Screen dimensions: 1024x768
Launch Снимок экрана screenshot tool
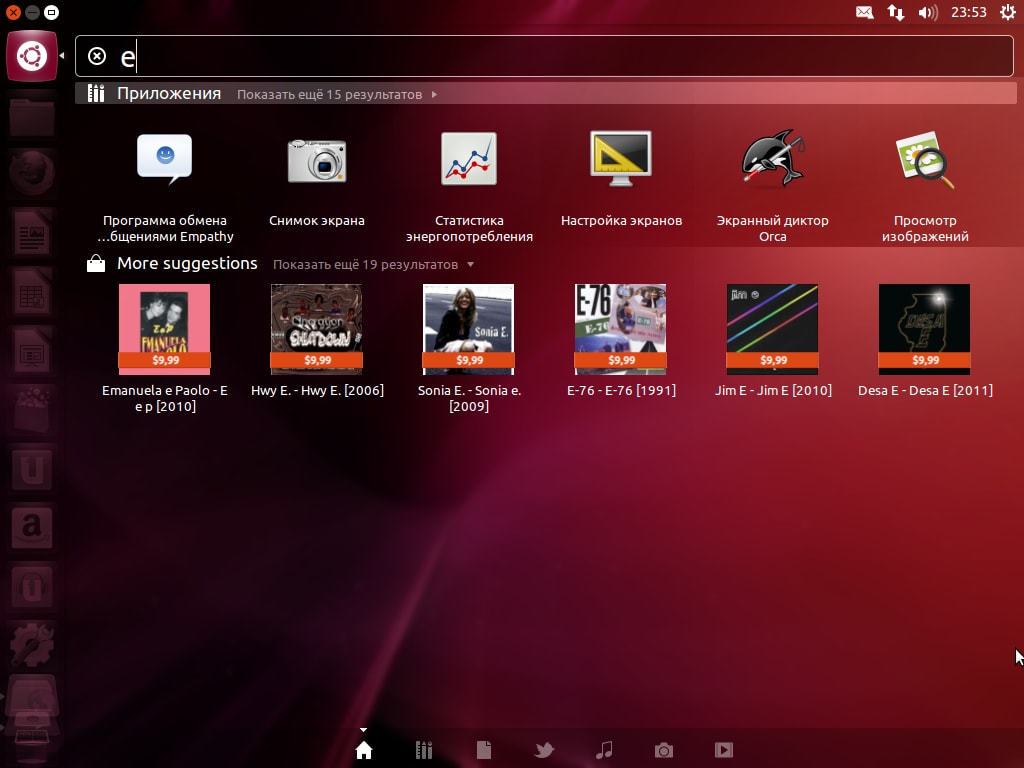click(x=317, y=160)
